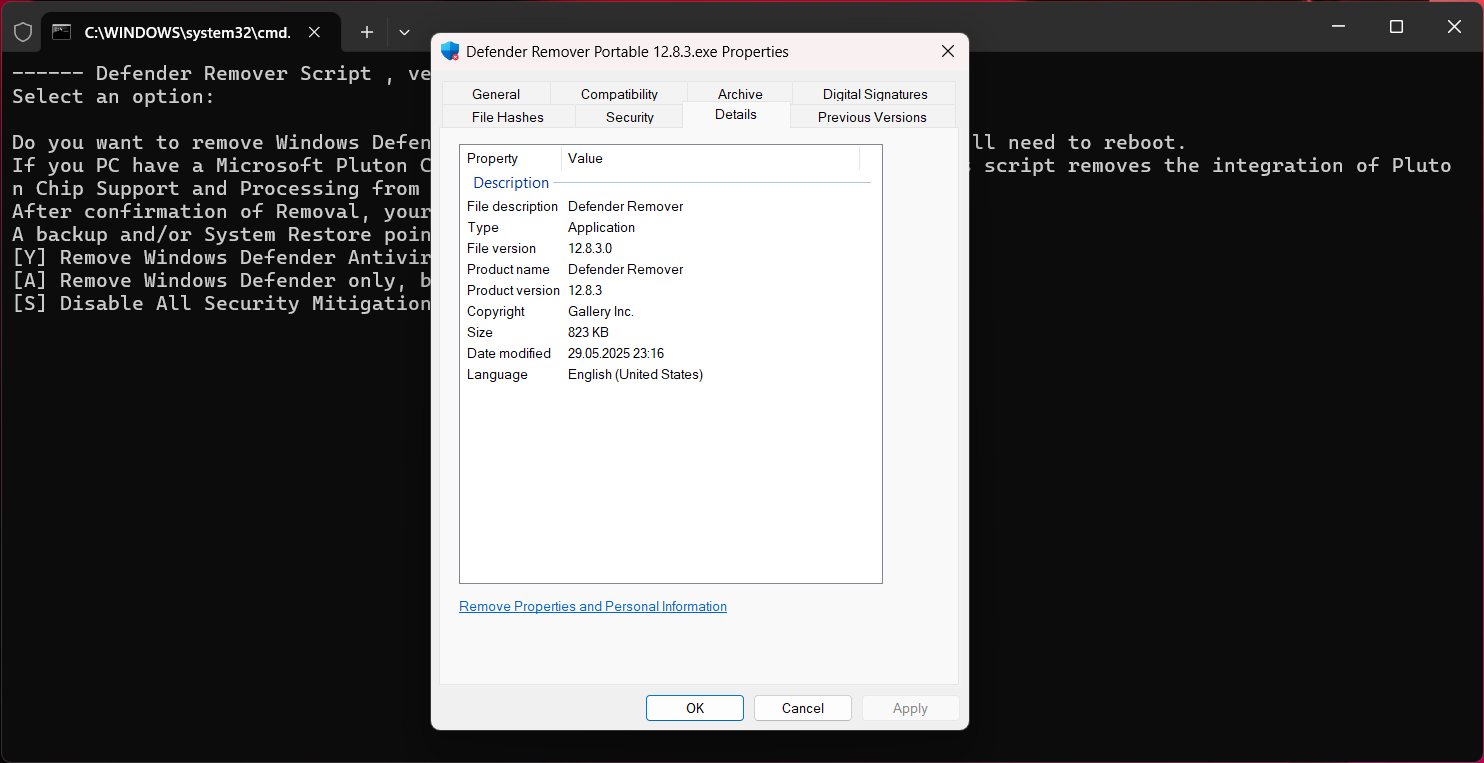Select the Size 823 KB value

coord(588,332)
